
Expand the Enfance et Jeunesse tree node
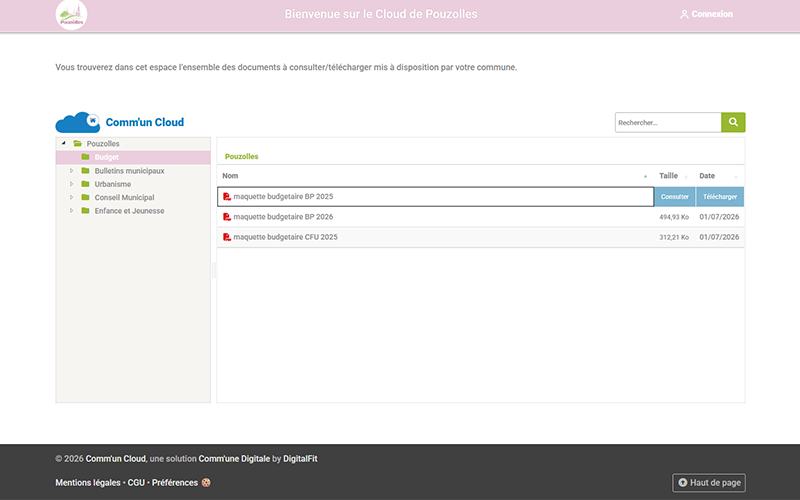(x=71, y=211)
